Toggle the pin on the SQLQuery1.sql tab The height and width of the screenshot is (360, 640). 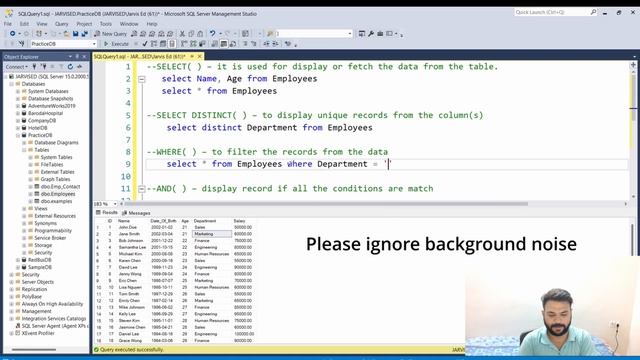192,56
